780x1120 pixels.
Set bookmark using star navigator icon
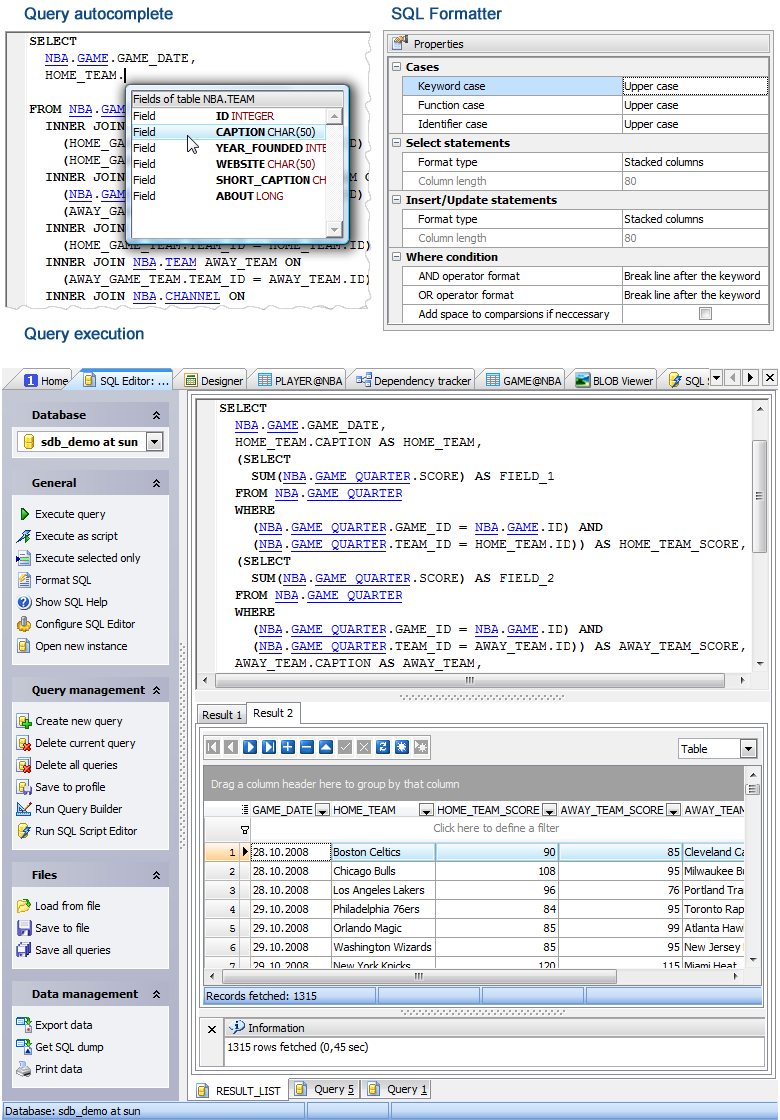(401, 747)
